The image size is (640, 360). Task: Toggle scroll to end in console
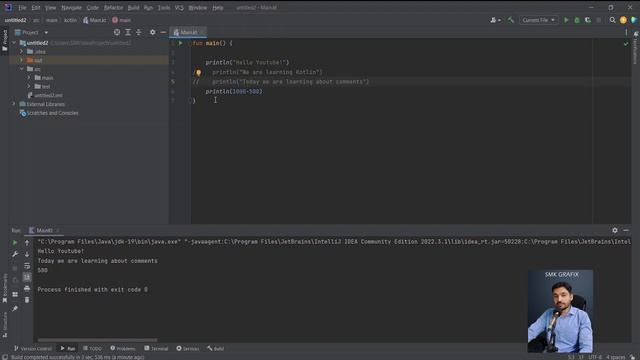[27, 277]
